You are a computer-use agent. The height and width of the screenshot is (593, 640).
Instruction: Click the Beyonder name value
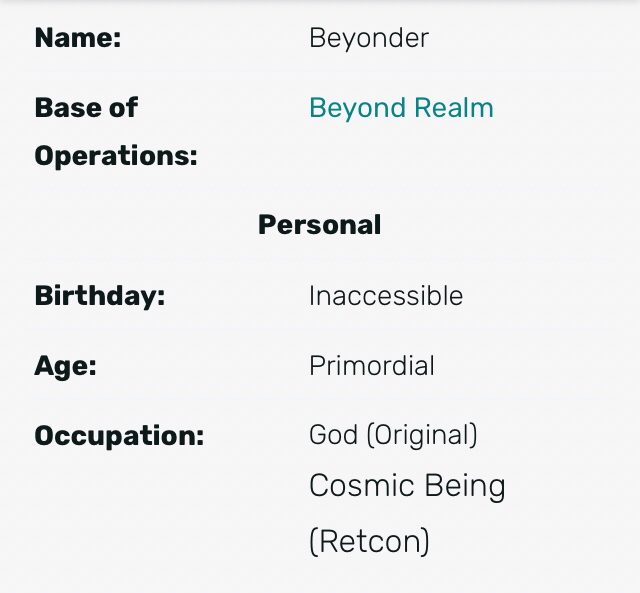369,39
